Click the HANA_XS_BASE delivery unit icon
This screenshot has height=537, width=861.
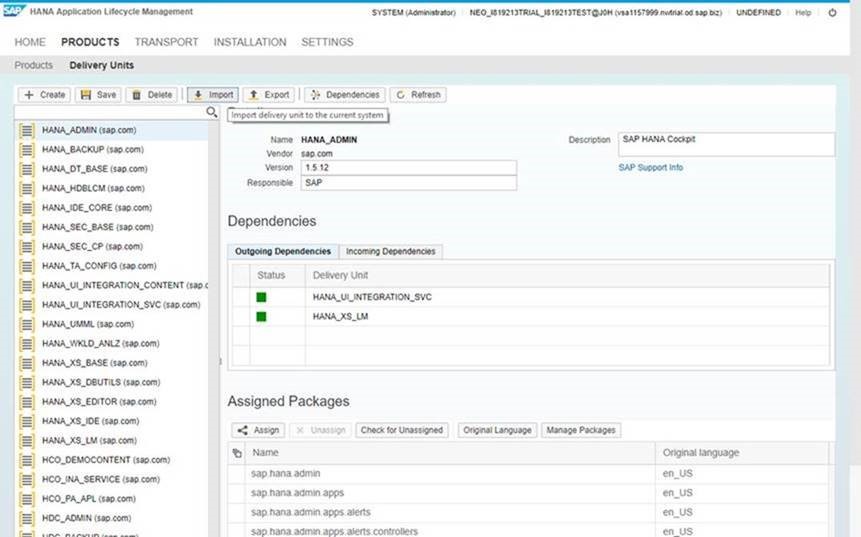[x=26, y=363]
